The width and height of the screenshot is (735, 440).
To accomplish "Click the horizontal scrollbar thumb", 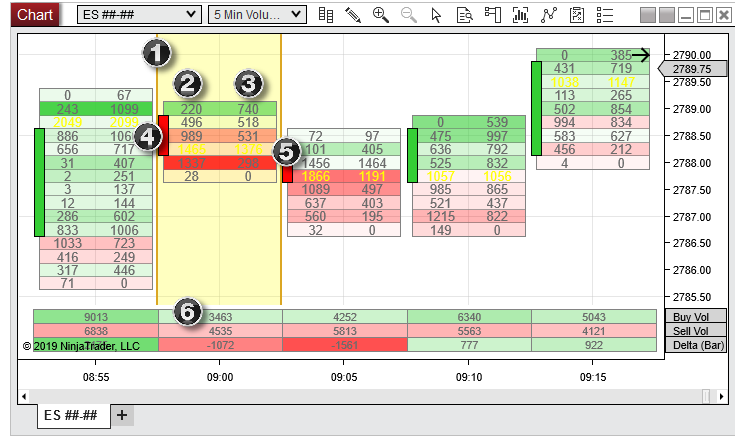I will (x=706, y=396).
